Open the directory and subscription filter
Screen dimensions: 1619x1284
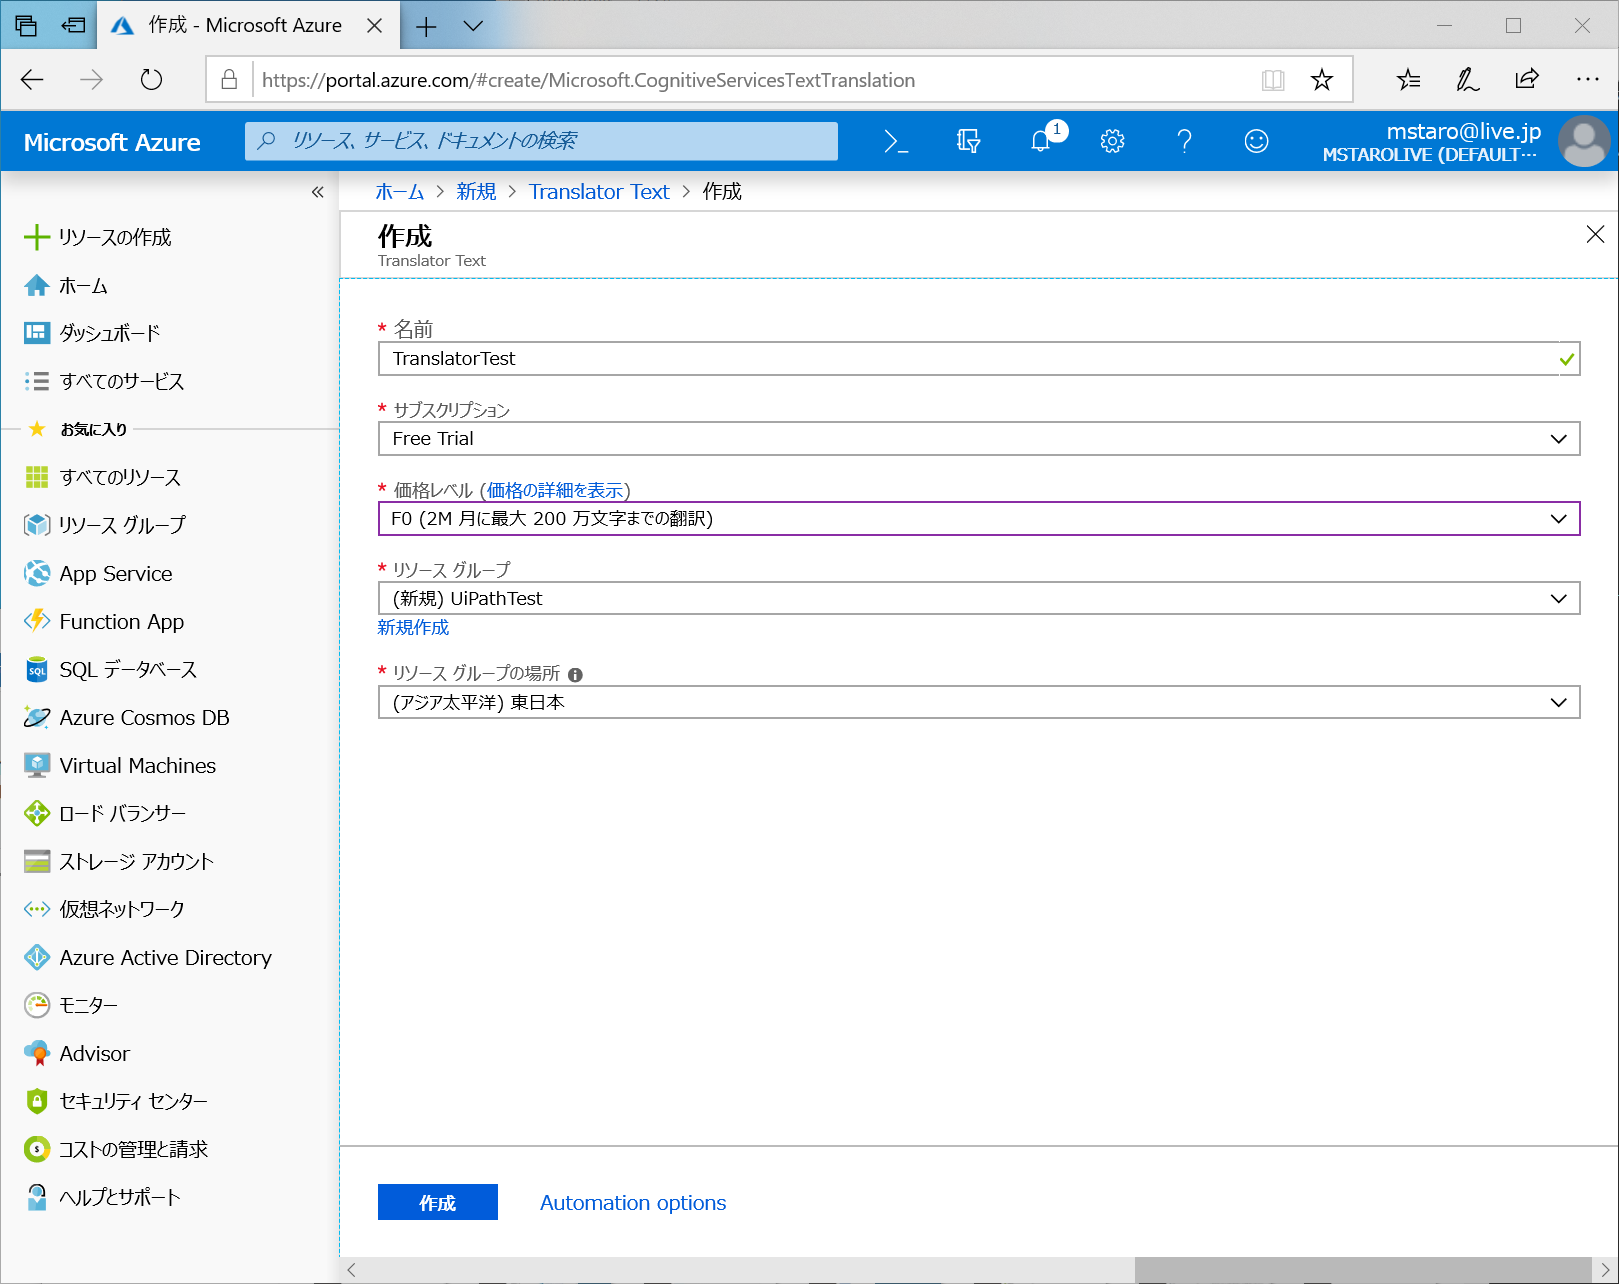point(968,141)
